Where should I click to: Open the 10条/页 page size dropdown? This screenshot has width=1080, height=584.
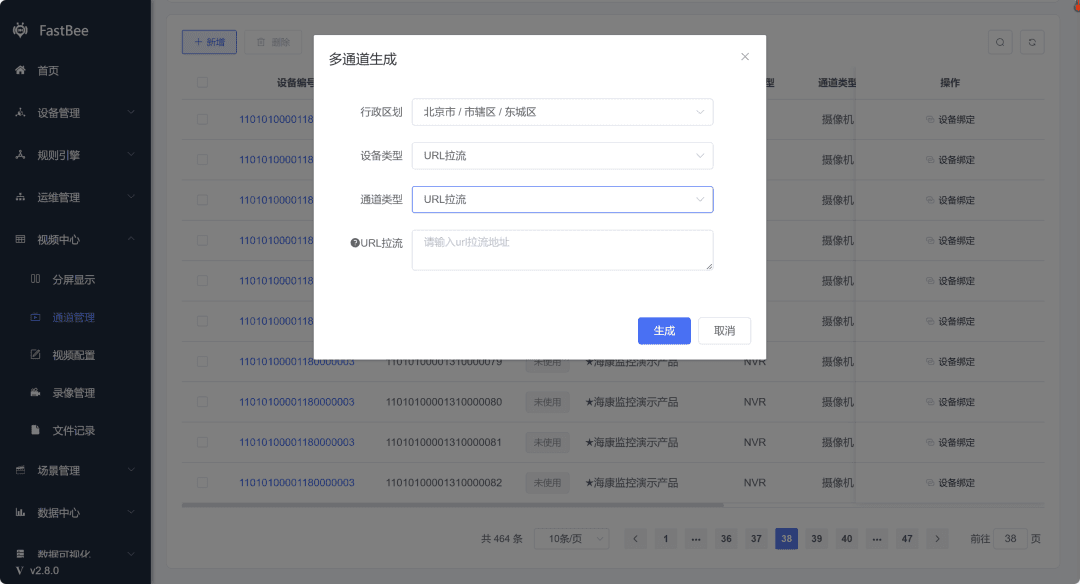[x=572, y=539]
